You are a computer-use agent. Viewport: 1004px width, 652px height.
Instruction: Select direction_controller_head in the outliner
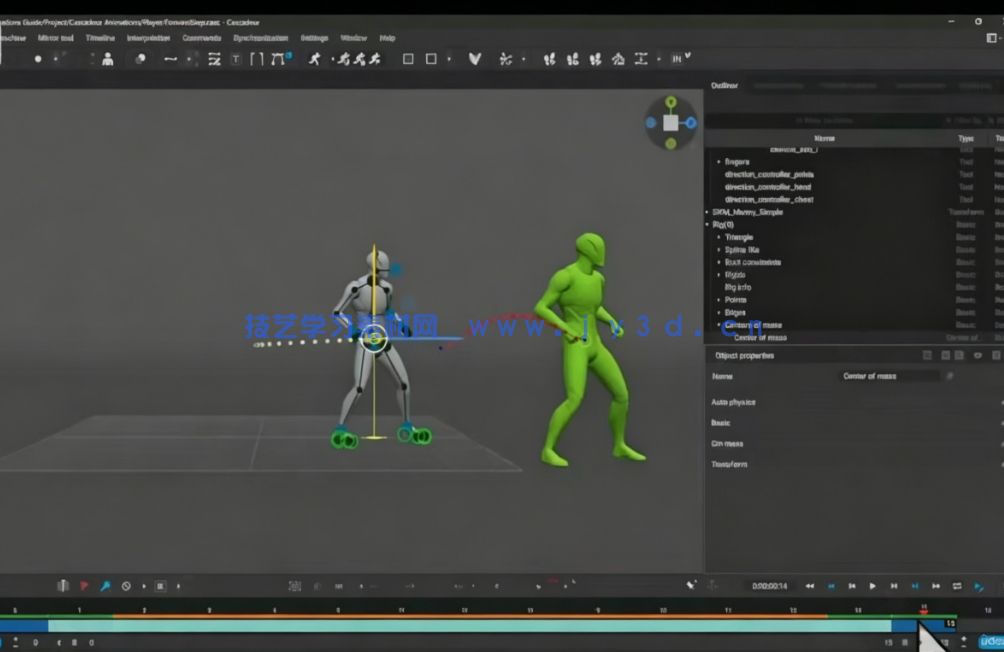pyautogui.click(x=768, y=187)
